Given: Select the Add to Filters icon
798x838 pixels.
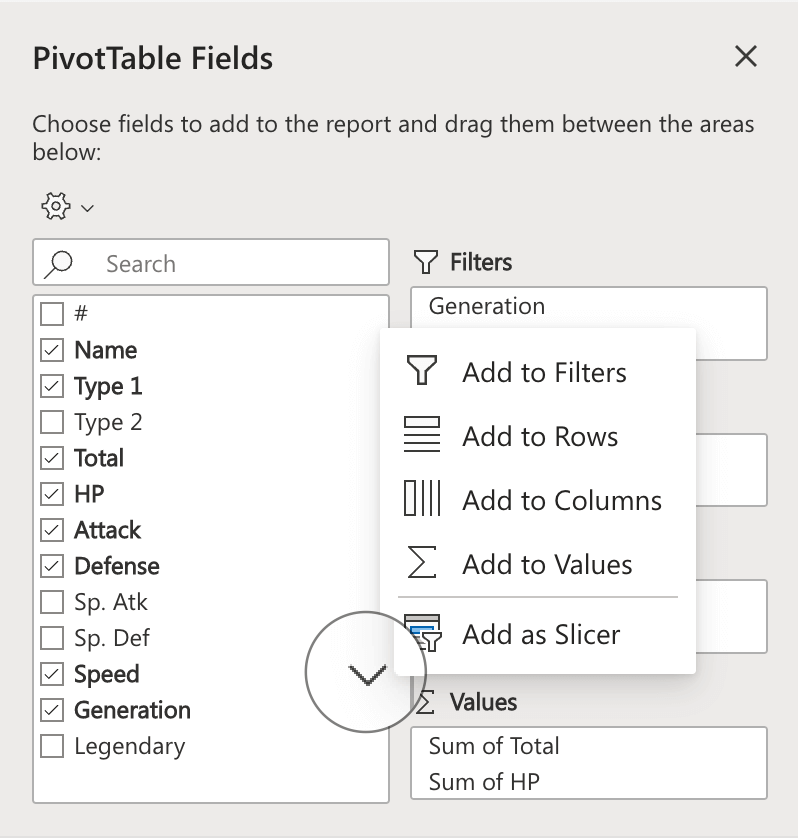Looking at the screenshot, I should tap(424, 372).
